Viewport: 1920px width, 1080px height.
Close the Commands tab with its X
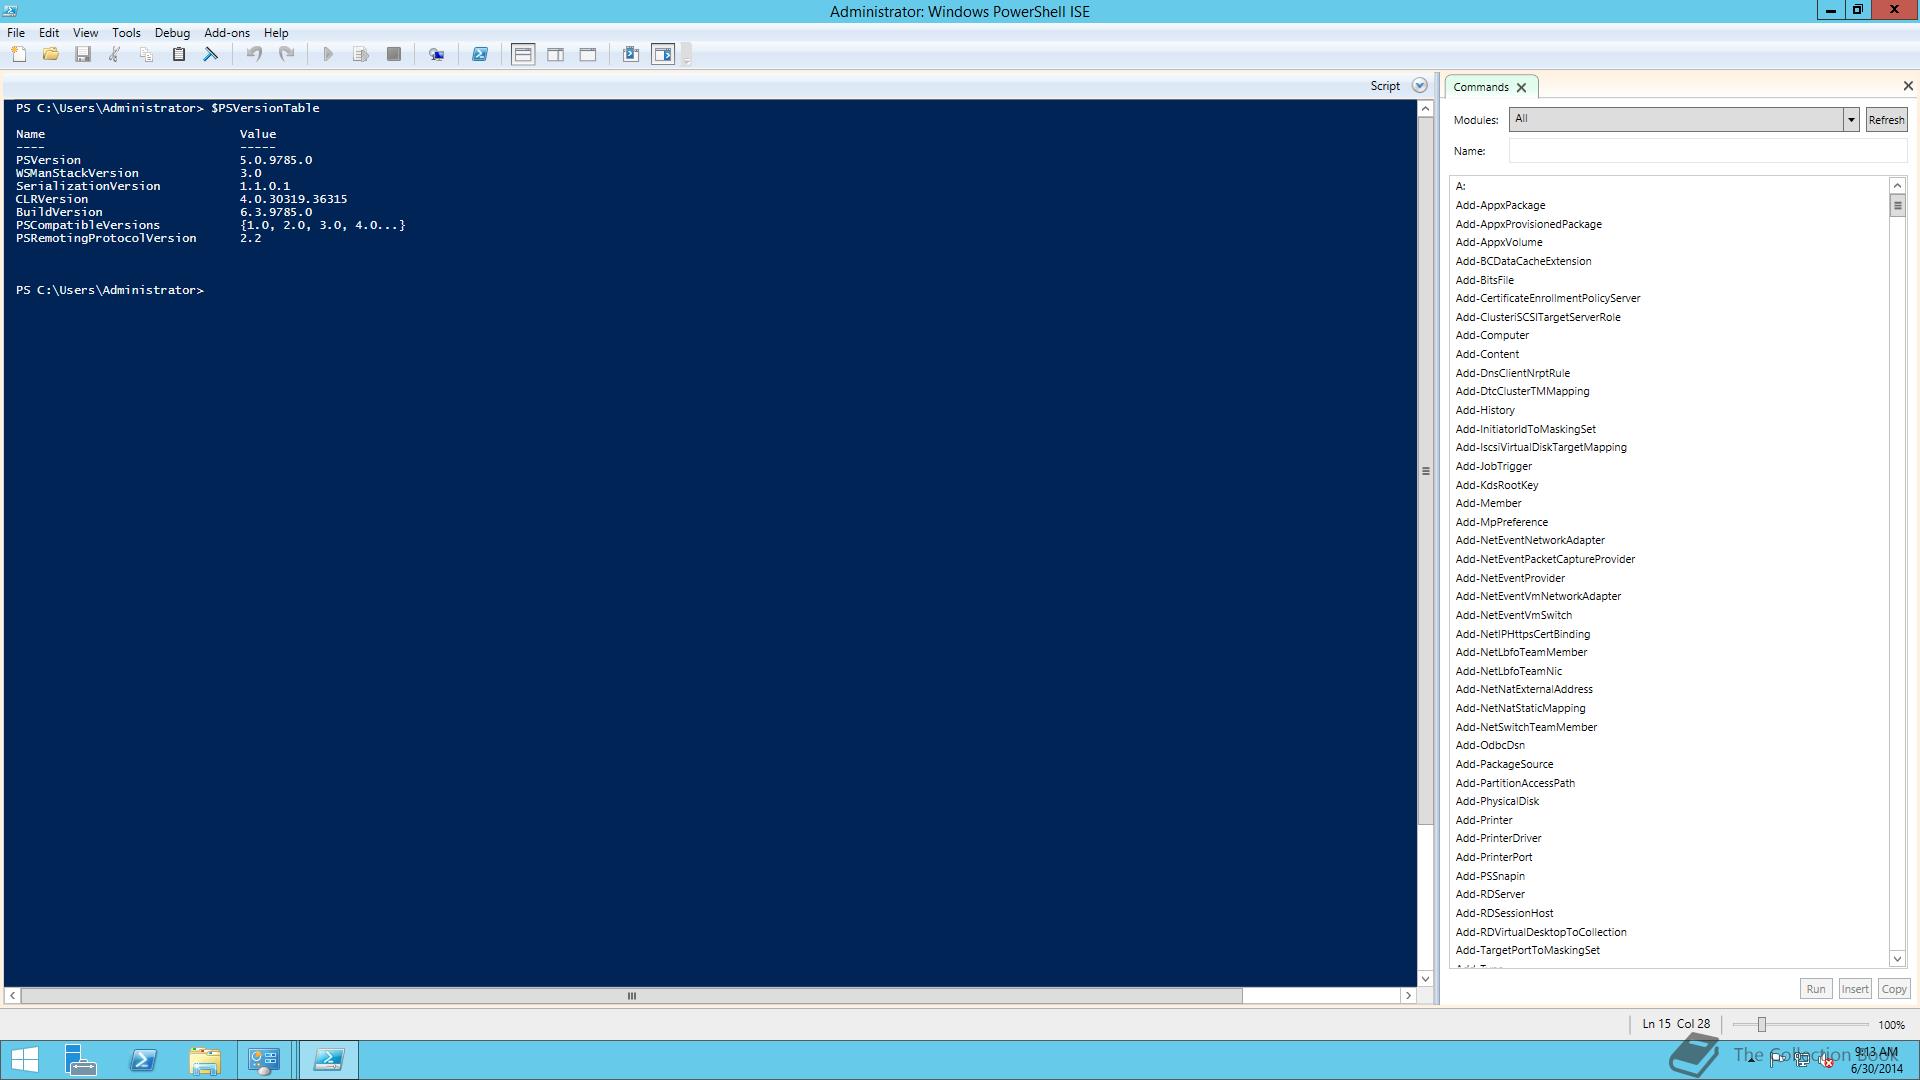click(x=1521, y=88)
